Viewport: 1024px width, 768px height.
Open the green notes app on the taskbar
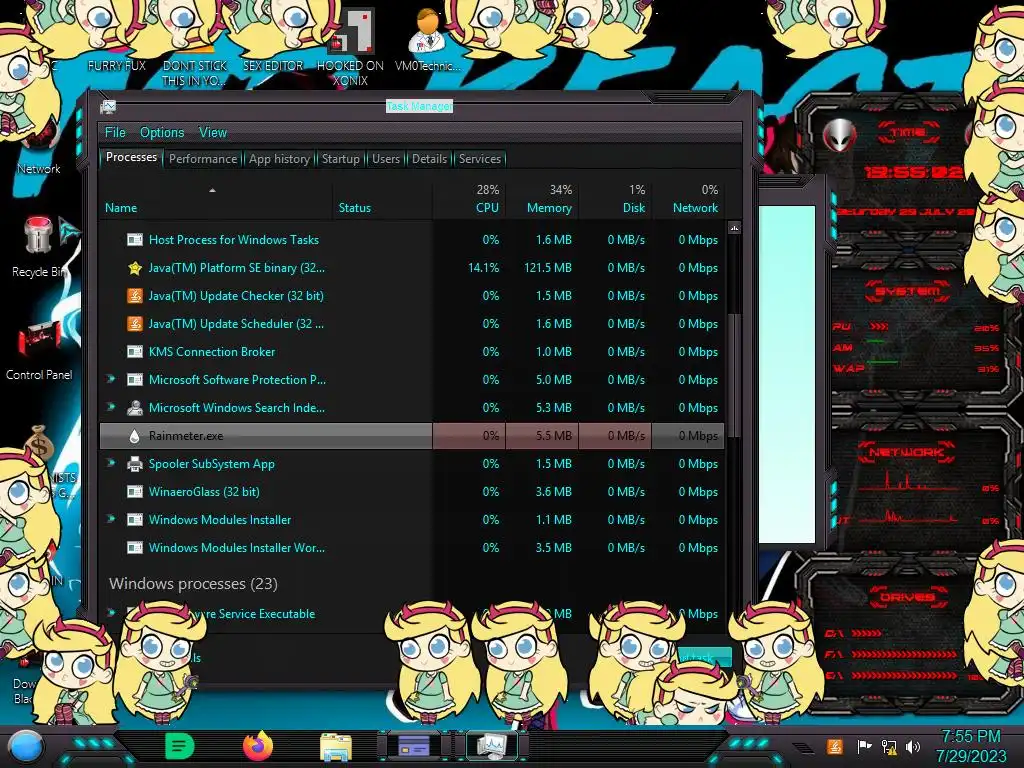tap(179, 746)
